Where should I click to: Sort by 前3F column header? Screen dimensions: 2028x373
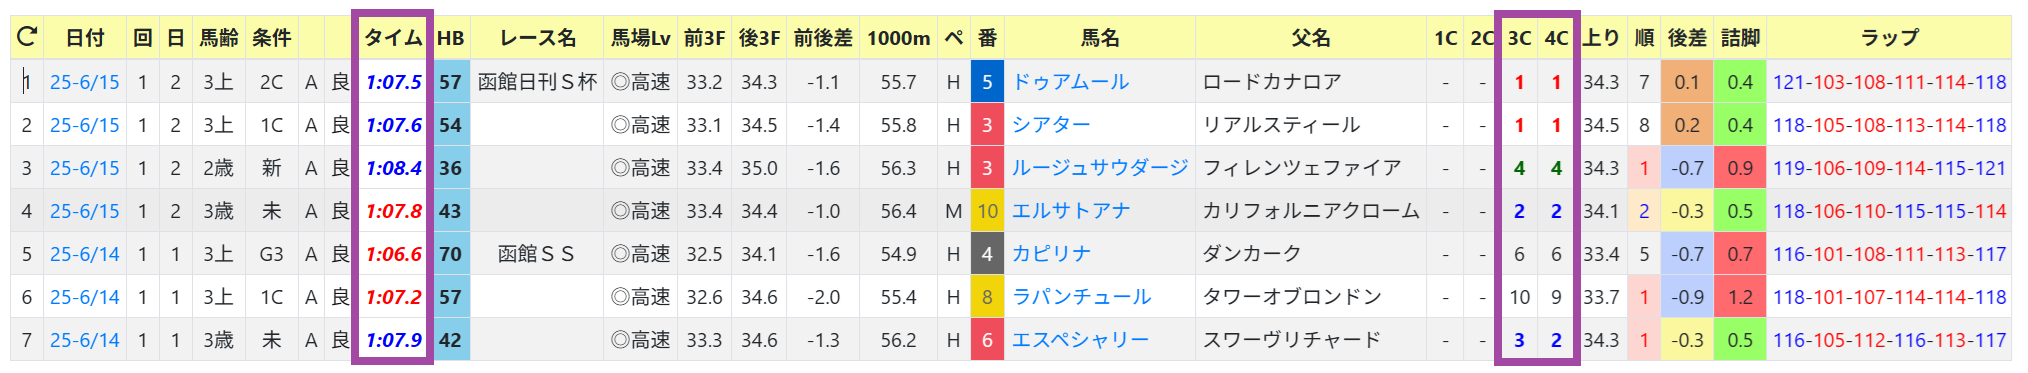[704, 38]
